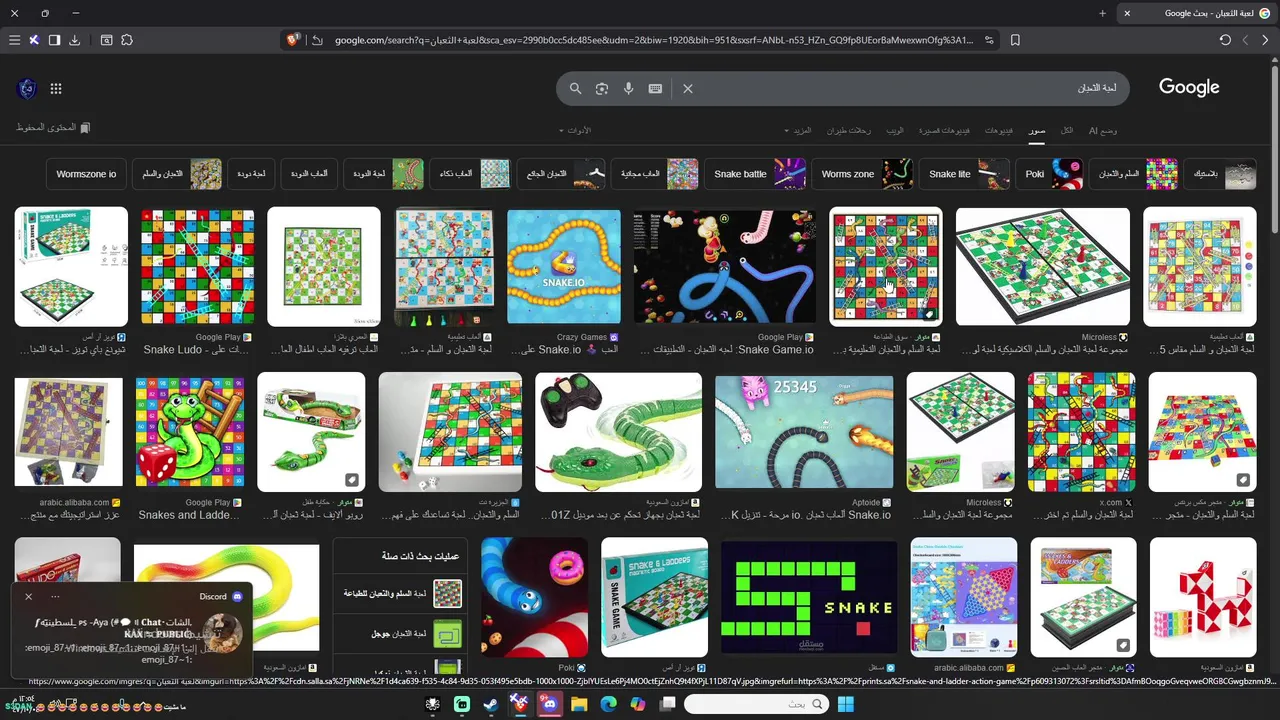This screenshot has height=720, width=1280.
Task: Open the Snake Game.io Google Play image
Action: (724, 267)
